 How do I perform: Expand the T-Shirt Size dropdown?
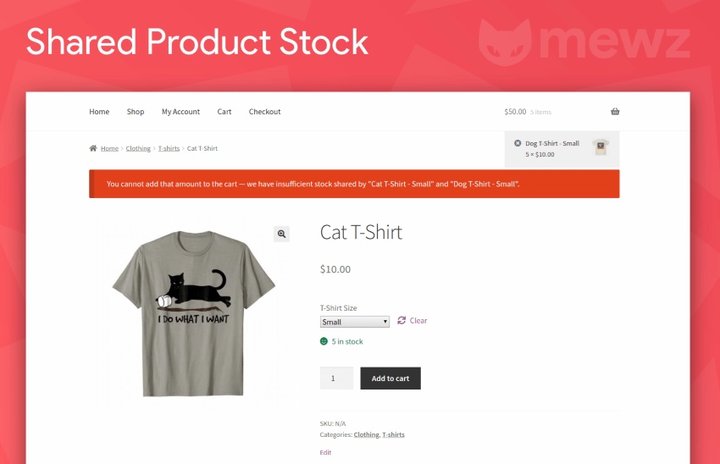click(x=354, y=322)
